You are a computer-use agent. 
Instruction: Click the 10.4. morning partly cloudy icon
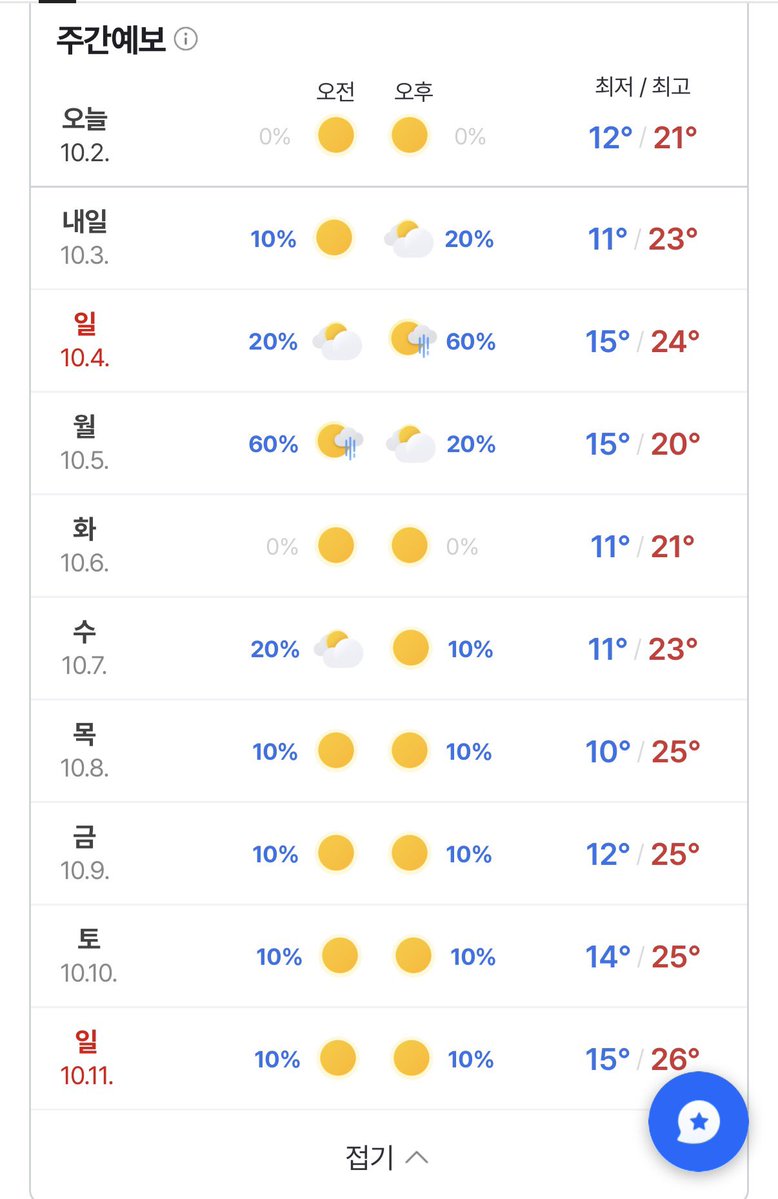[x=337, y=341]
